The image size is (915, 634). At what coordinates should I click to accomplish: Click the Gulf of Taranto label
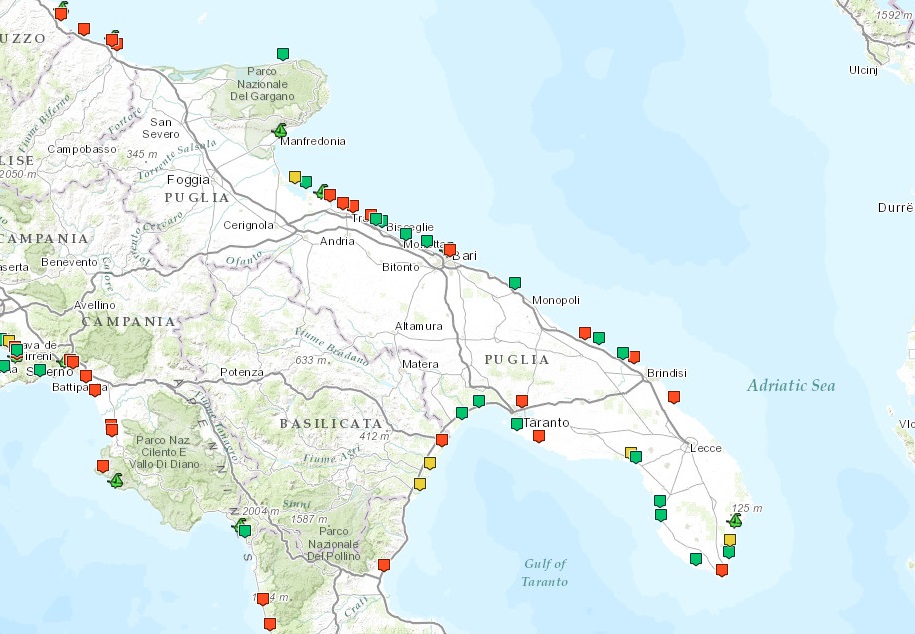[x=546, y=573]
